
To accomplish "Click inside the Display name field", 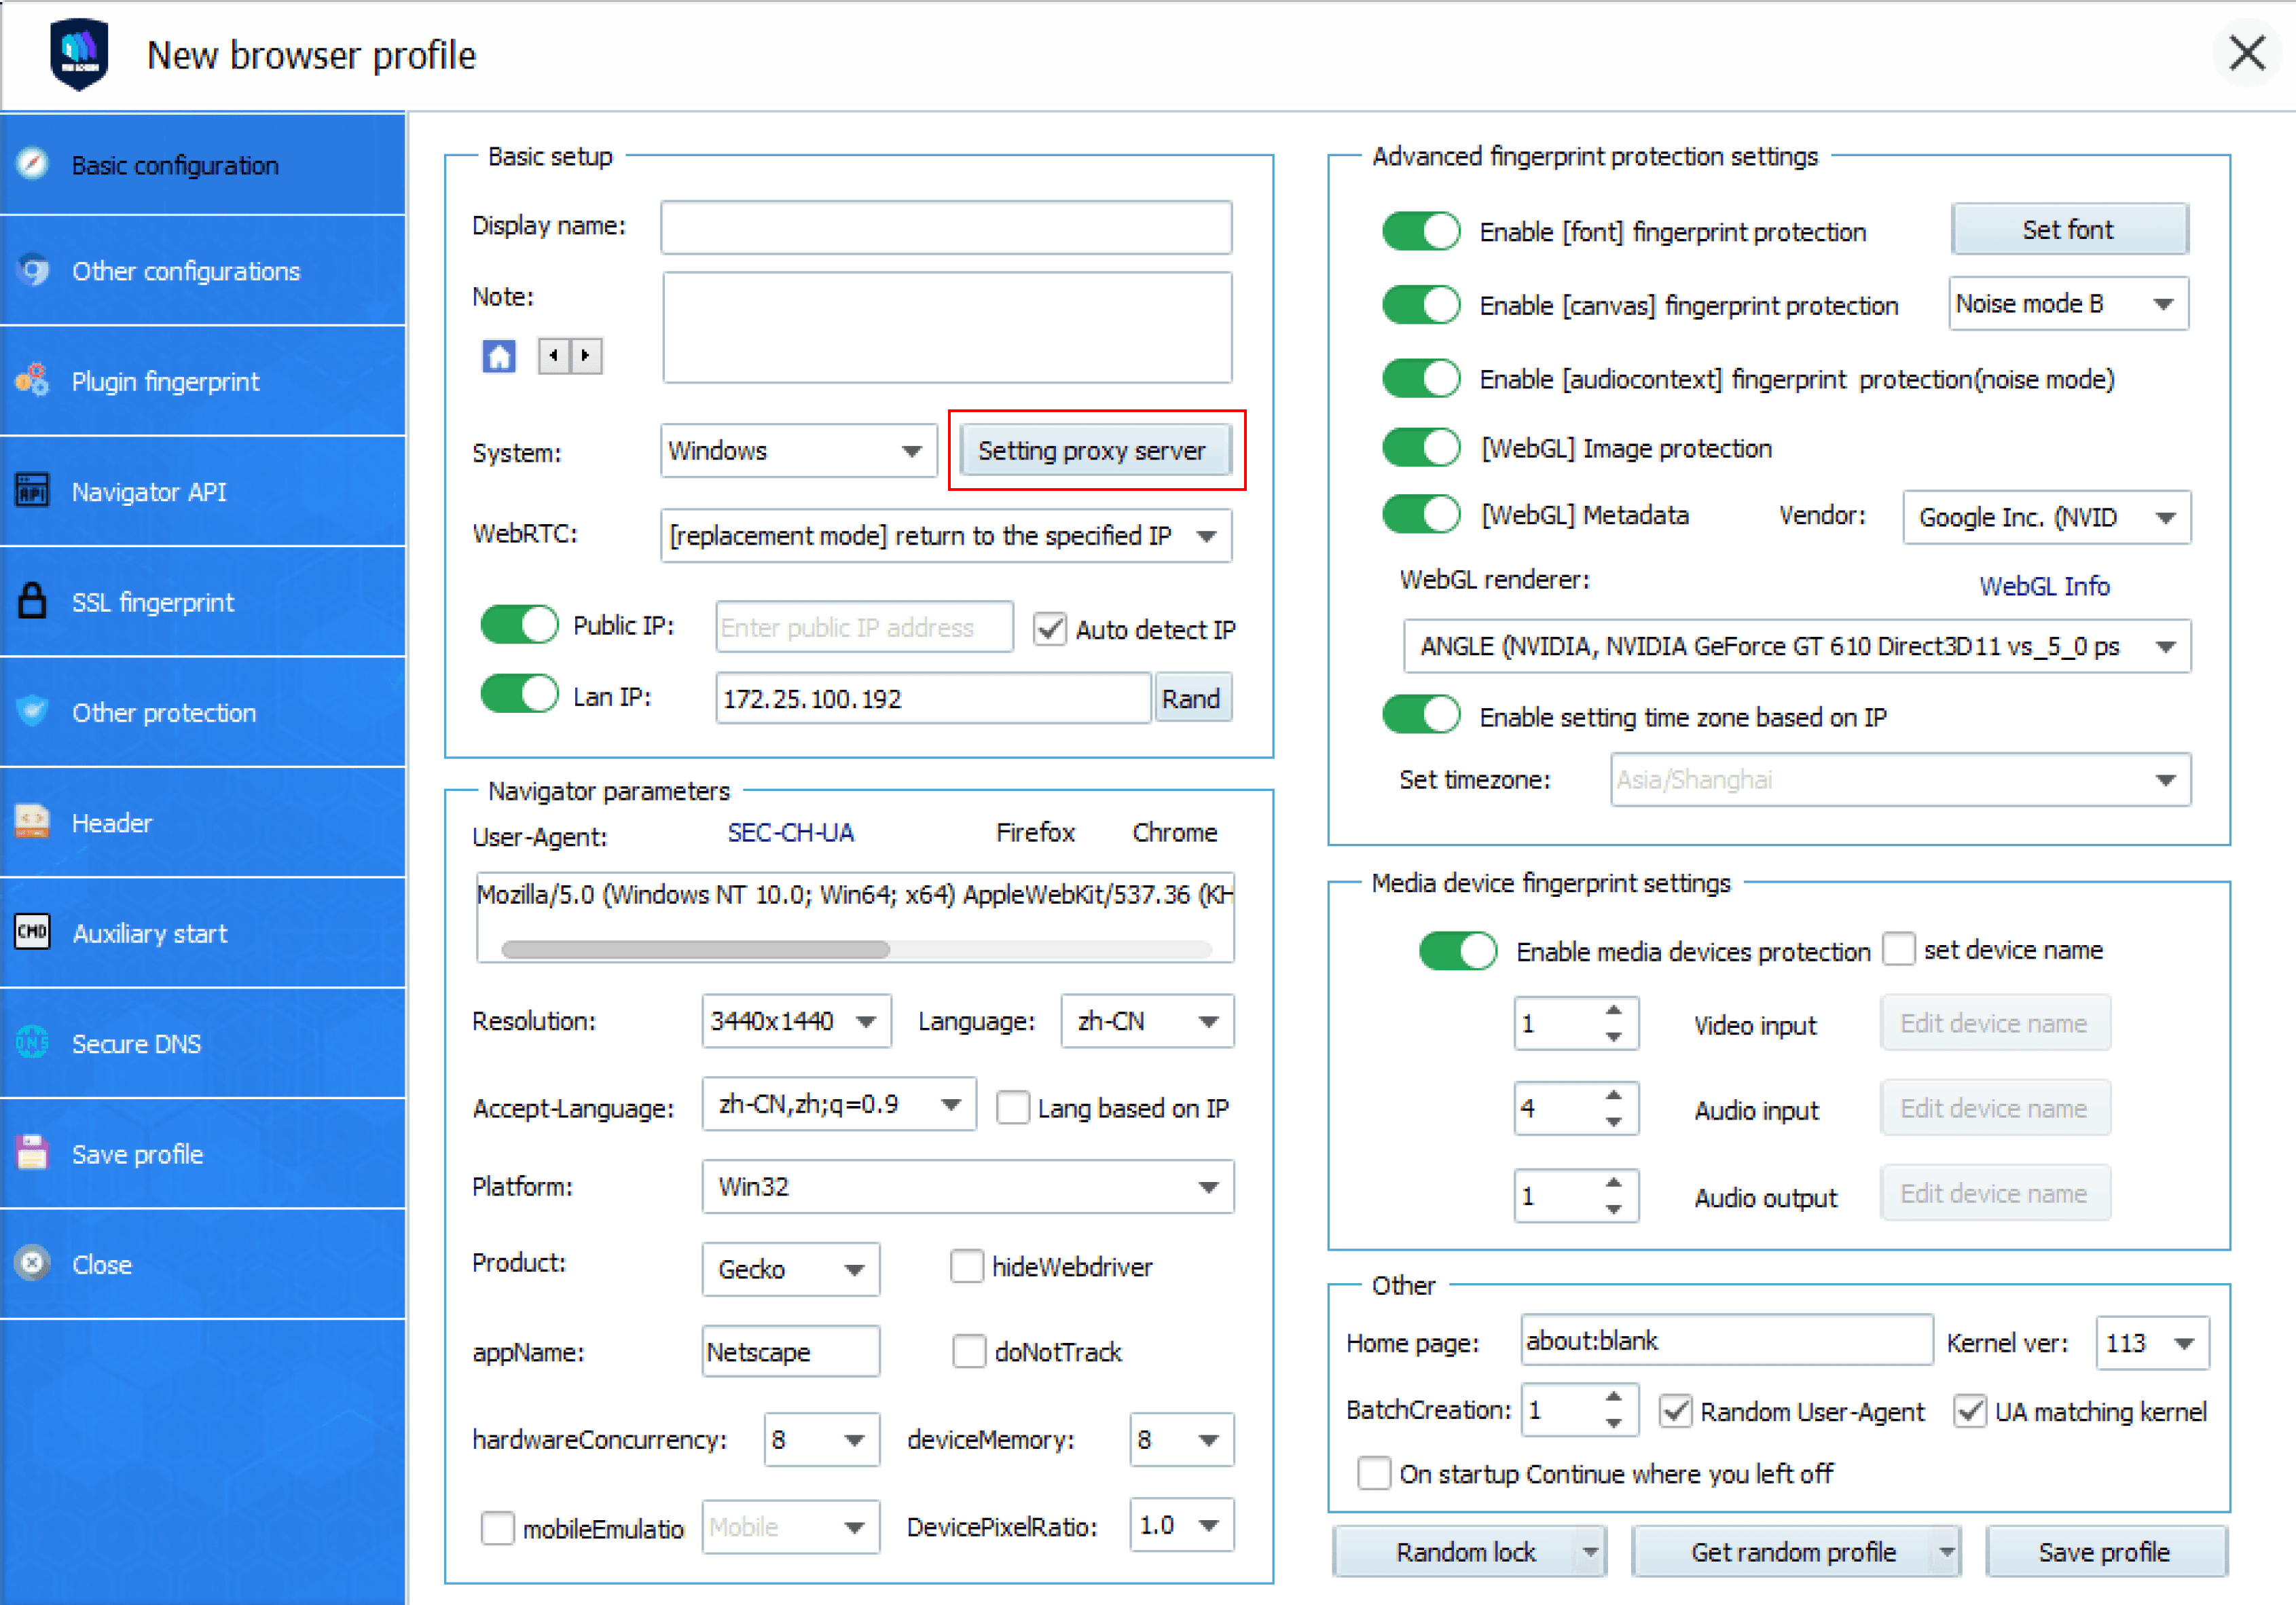I will click(945, 227).
